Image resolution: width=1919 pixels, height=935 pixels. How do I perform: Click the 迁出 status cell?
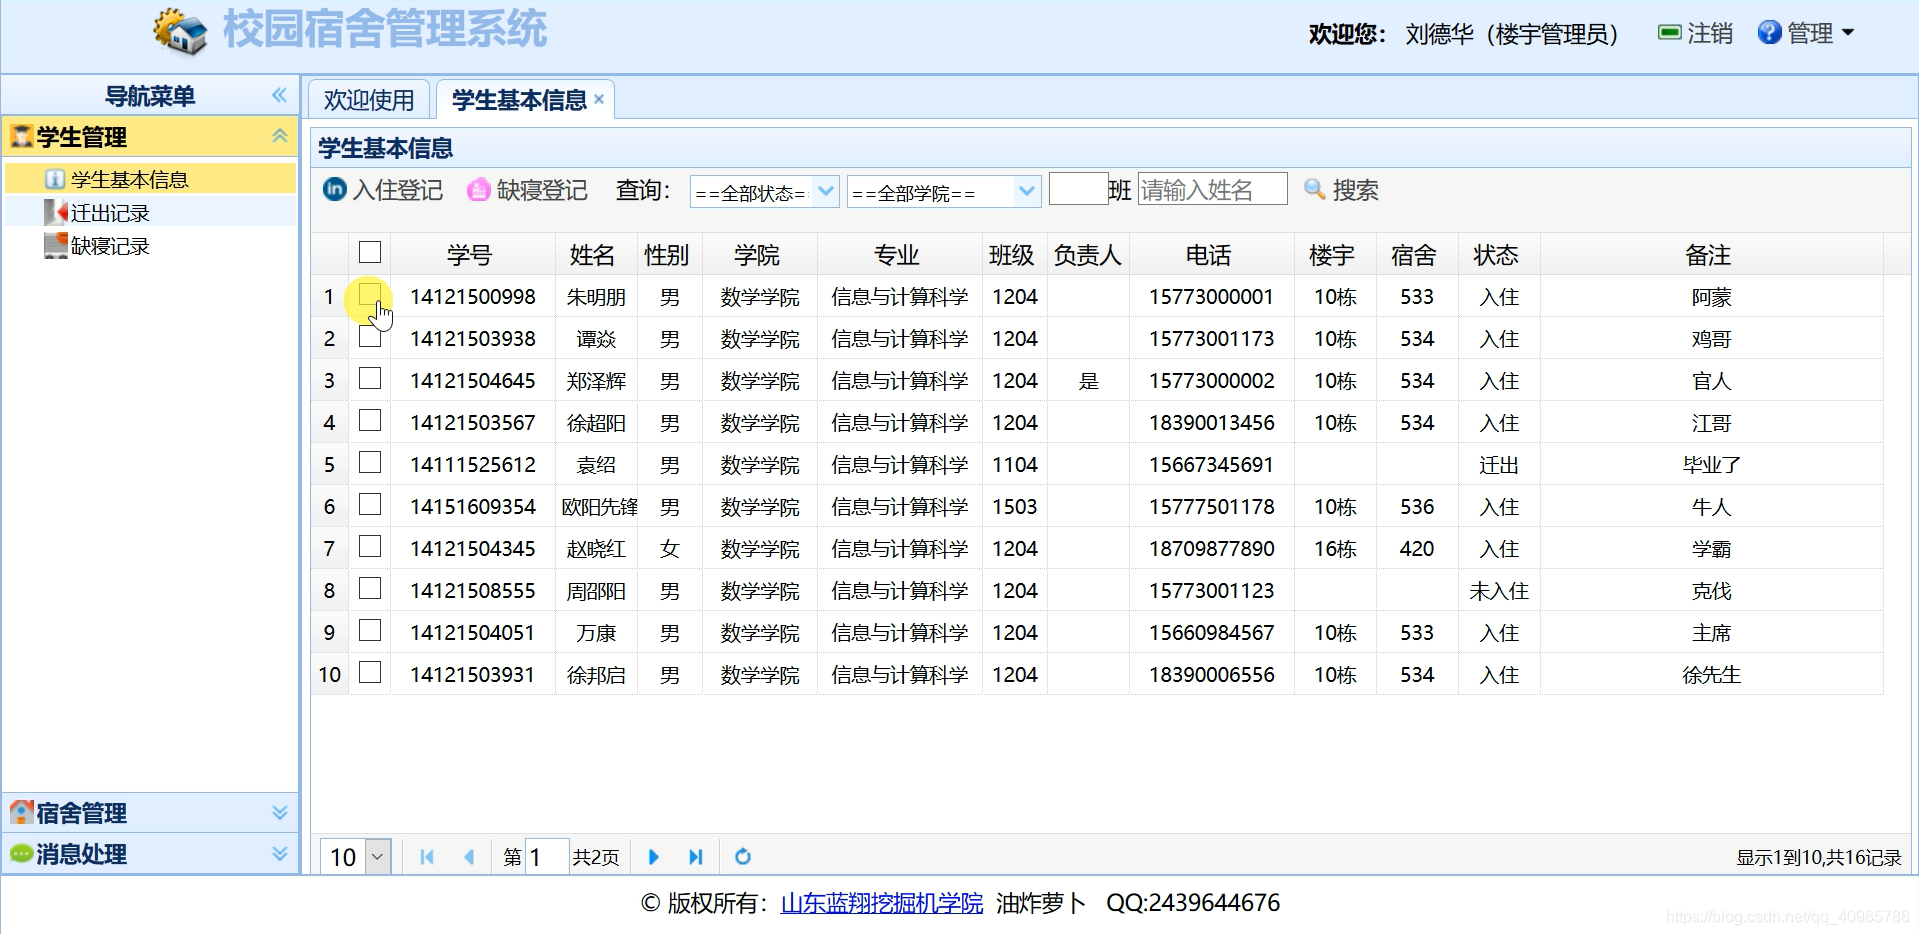[1499, 465]
